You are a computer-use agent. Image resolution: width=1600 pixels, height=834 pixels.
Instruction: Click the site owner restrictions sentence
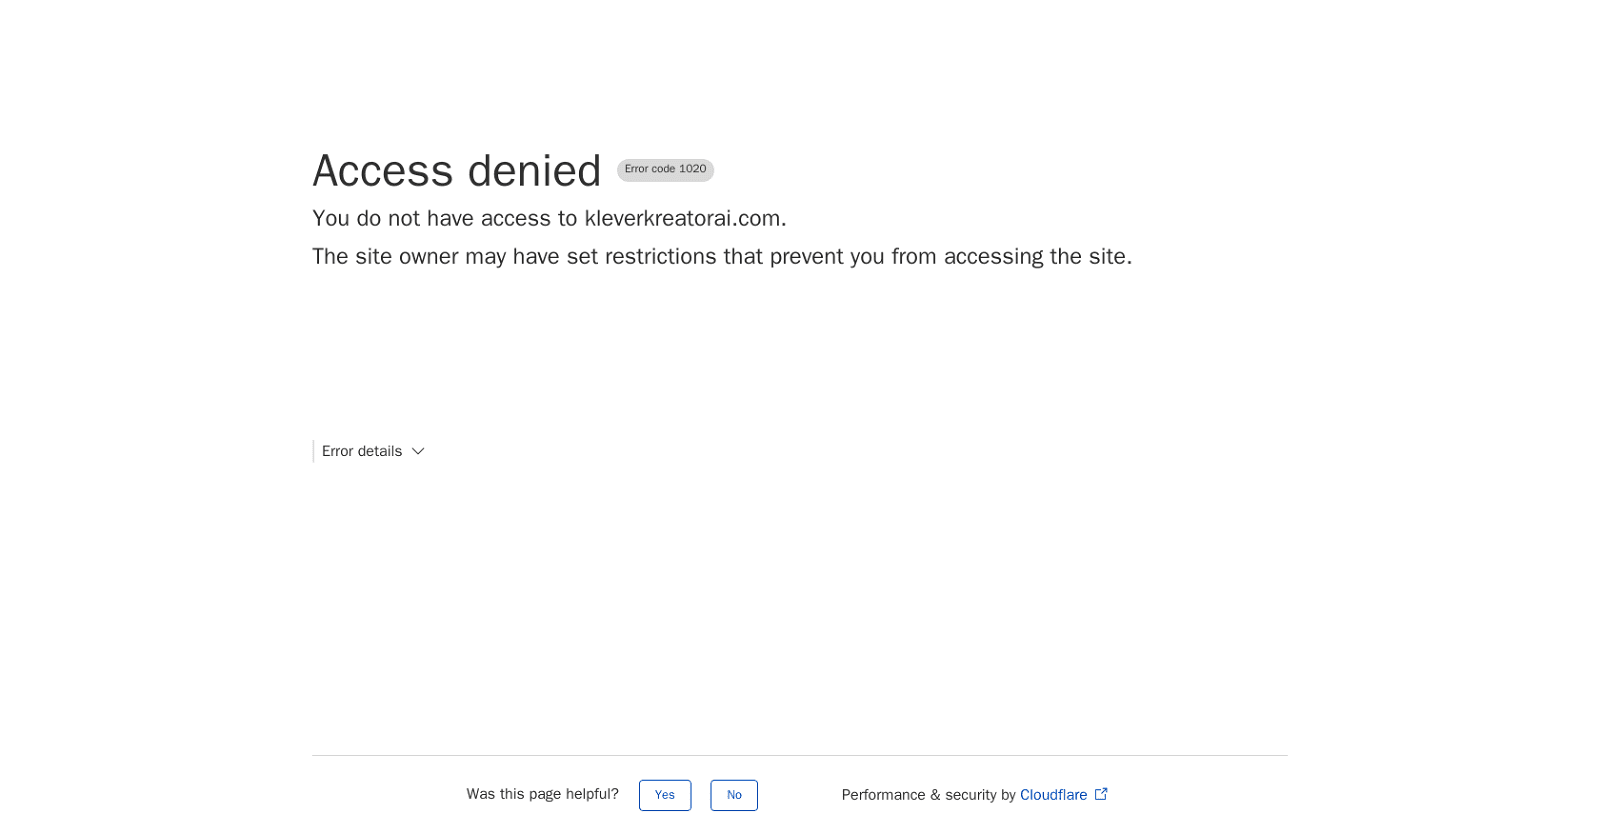pos(721,257)
